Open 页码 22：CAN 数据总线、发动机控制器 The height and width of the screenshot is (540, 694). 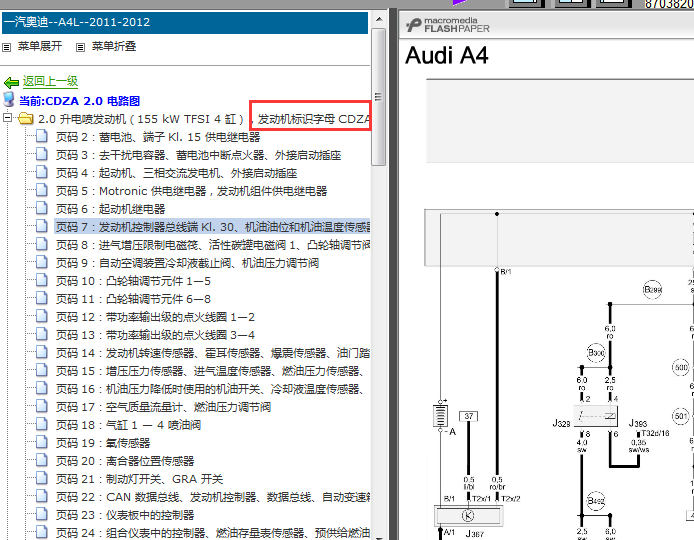tap(213, 497)
